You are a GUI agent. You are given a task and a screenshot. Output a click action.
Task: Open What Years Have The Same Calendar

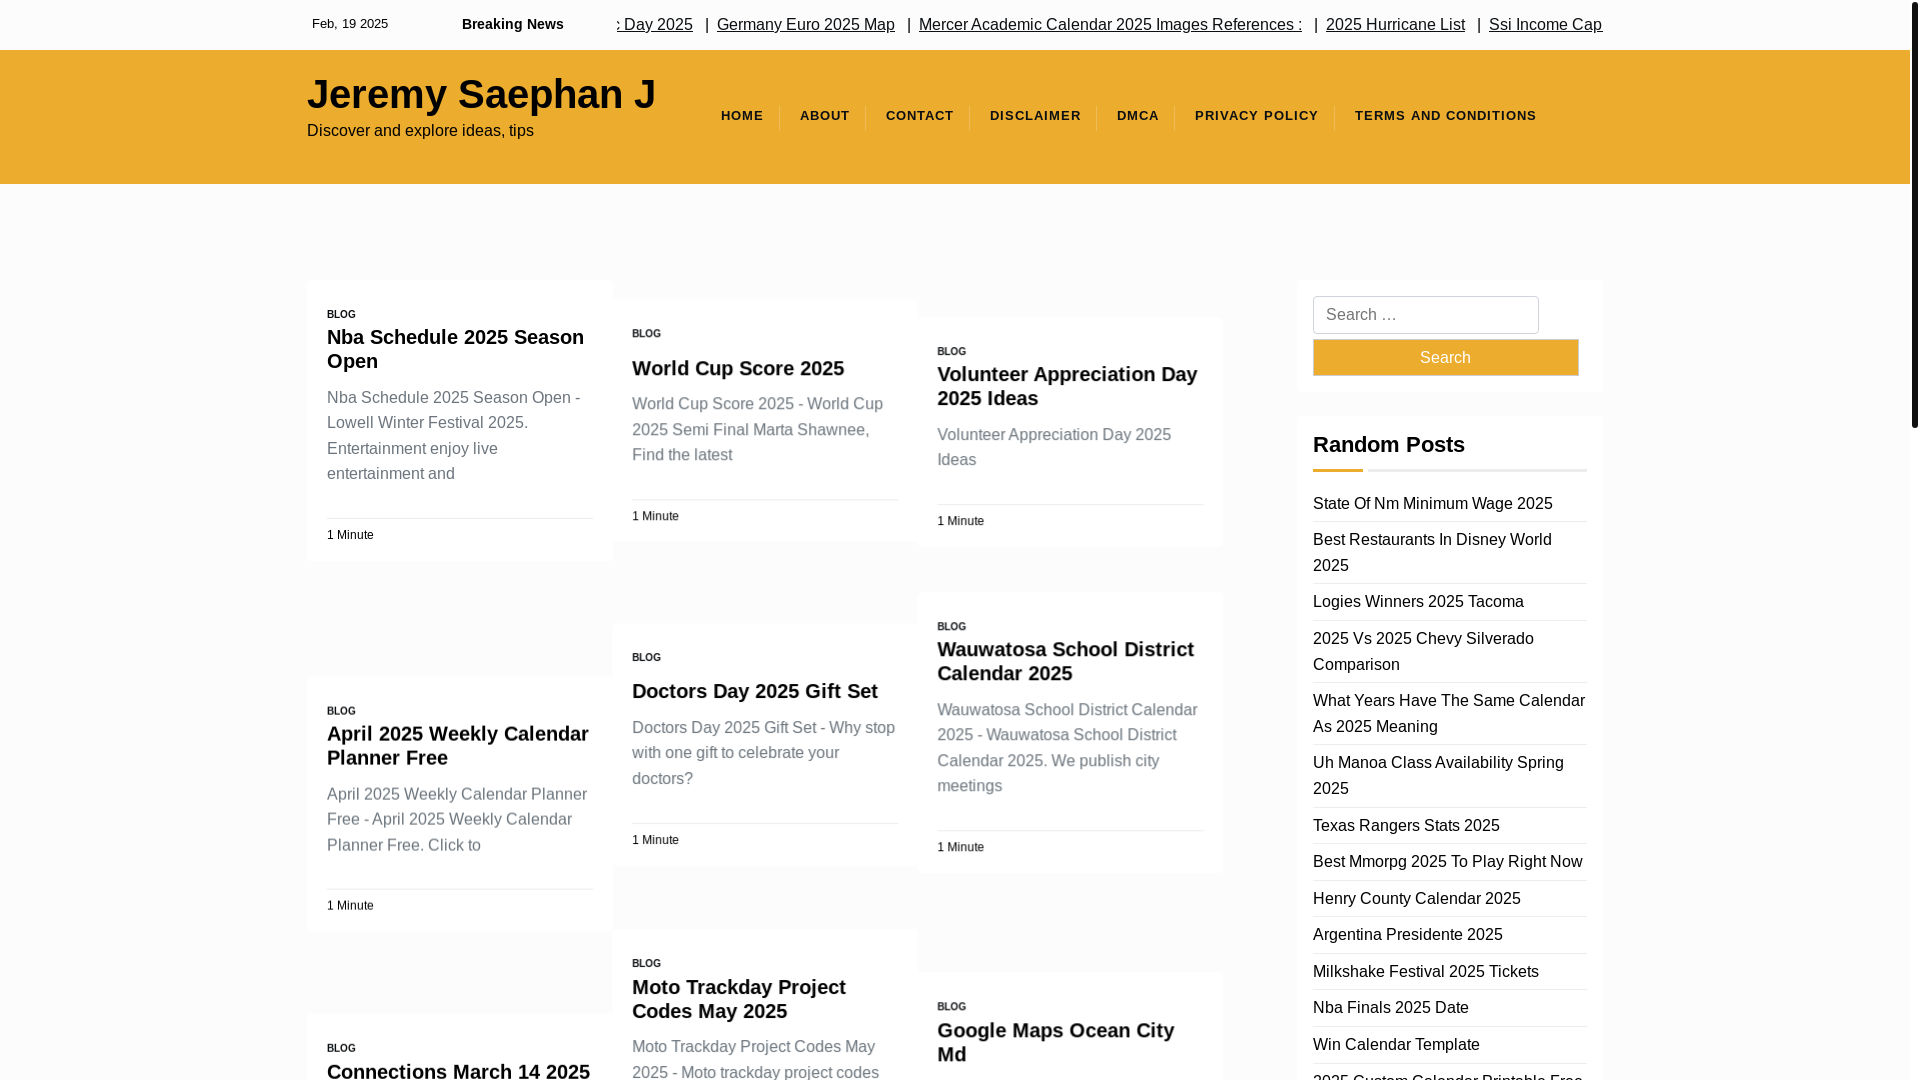click(x=1448, y=714)
